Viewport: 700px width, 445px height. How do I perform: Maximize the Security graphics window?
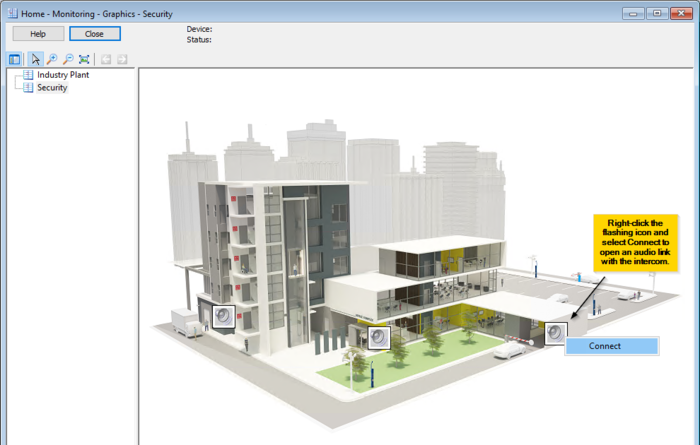[x=656, y=13]
